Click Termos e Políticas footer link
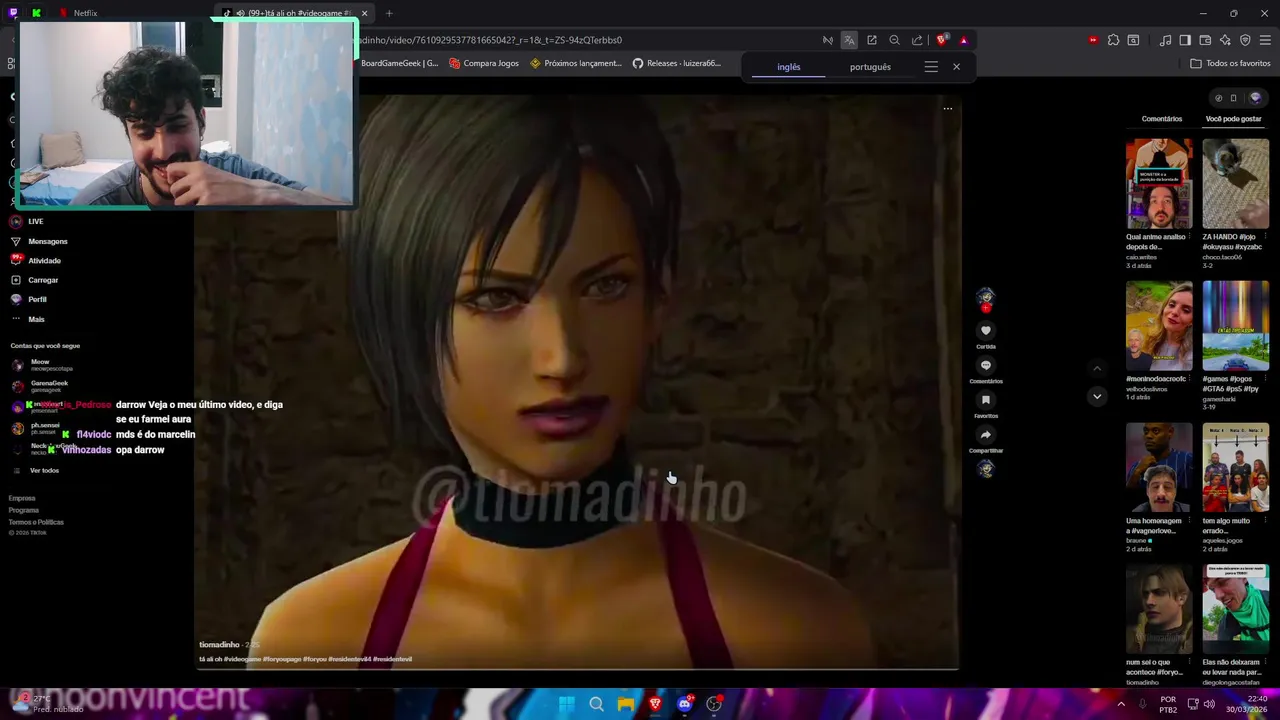The image size is (1280, 720). pyautogui.click(x=36, y=522)
